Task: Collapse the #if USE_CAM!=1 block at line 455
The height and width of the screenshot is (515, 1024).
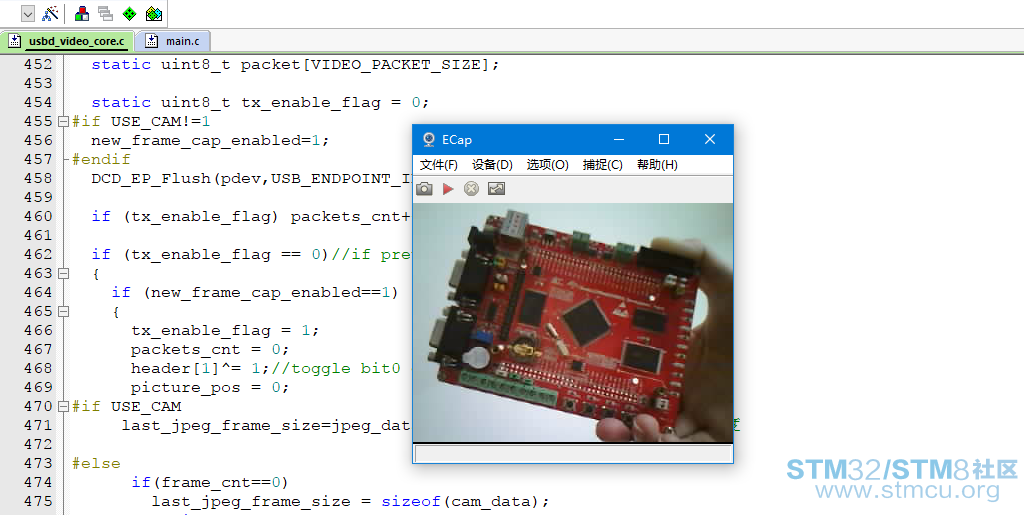Action: (x=64, y=121)
